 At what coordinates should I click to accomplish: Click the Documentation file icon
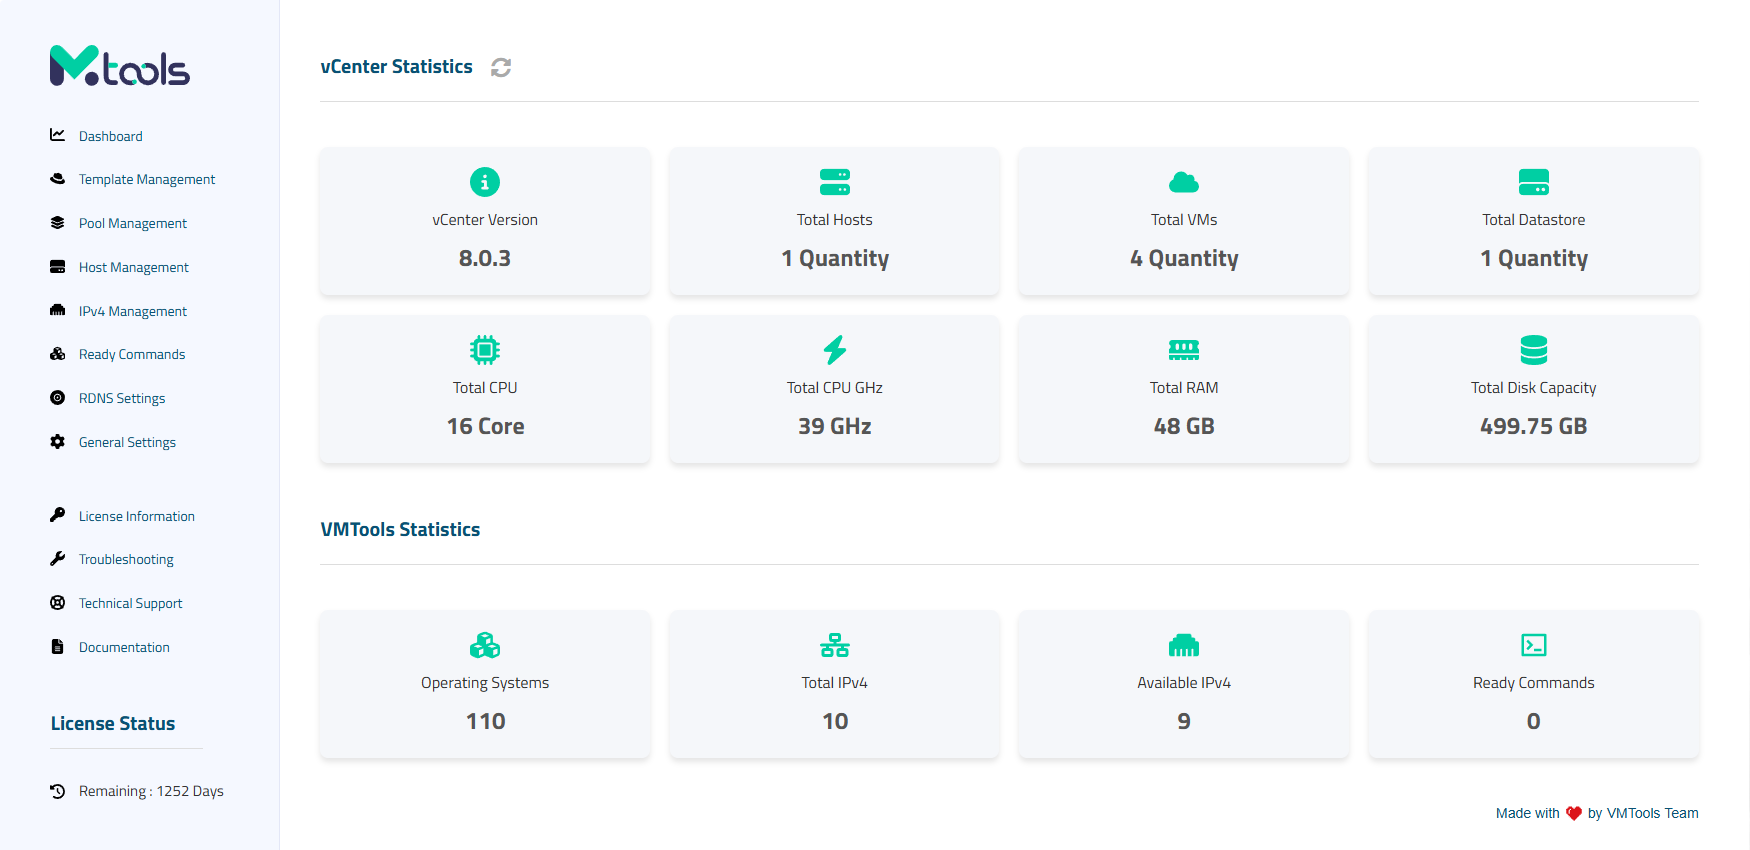58,647
